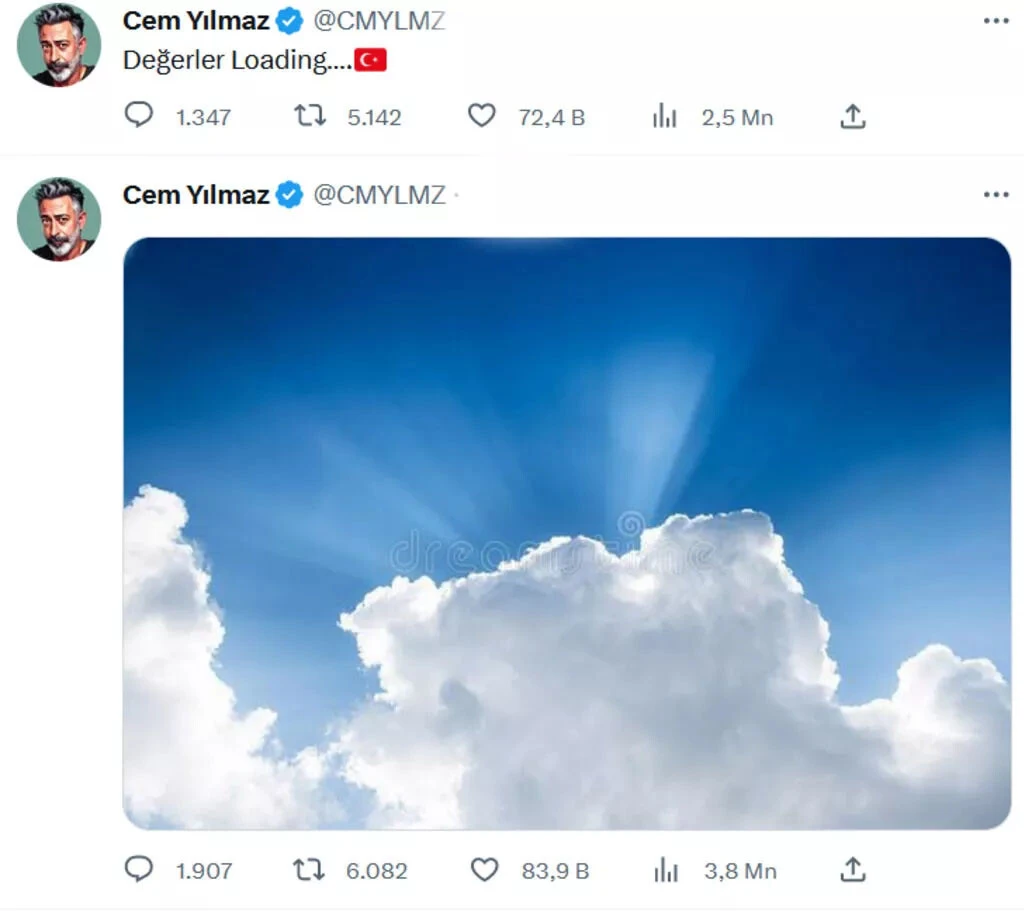
Task: Open Cem Yılmaz avatar on first tweet
Action: (x=59, y=45)
